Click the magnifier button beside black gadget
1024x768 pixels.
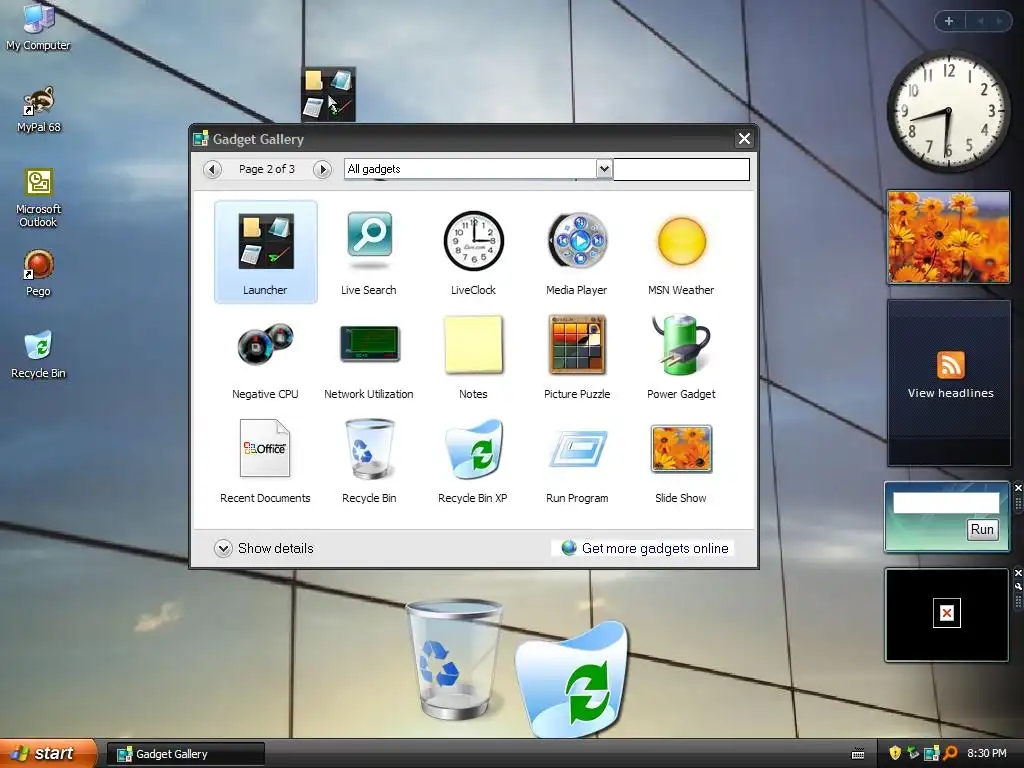tap(1018, 586)
